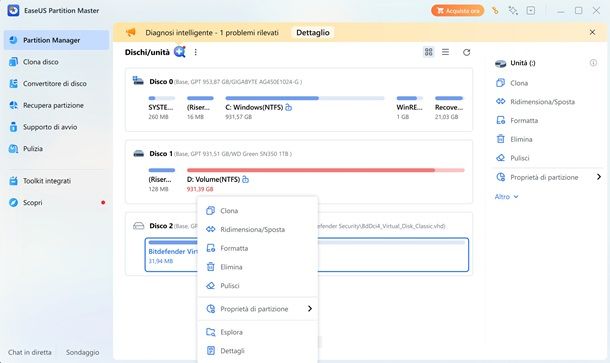
Task: Select the Recove... 21,03 GB partition
Action: 449,108
